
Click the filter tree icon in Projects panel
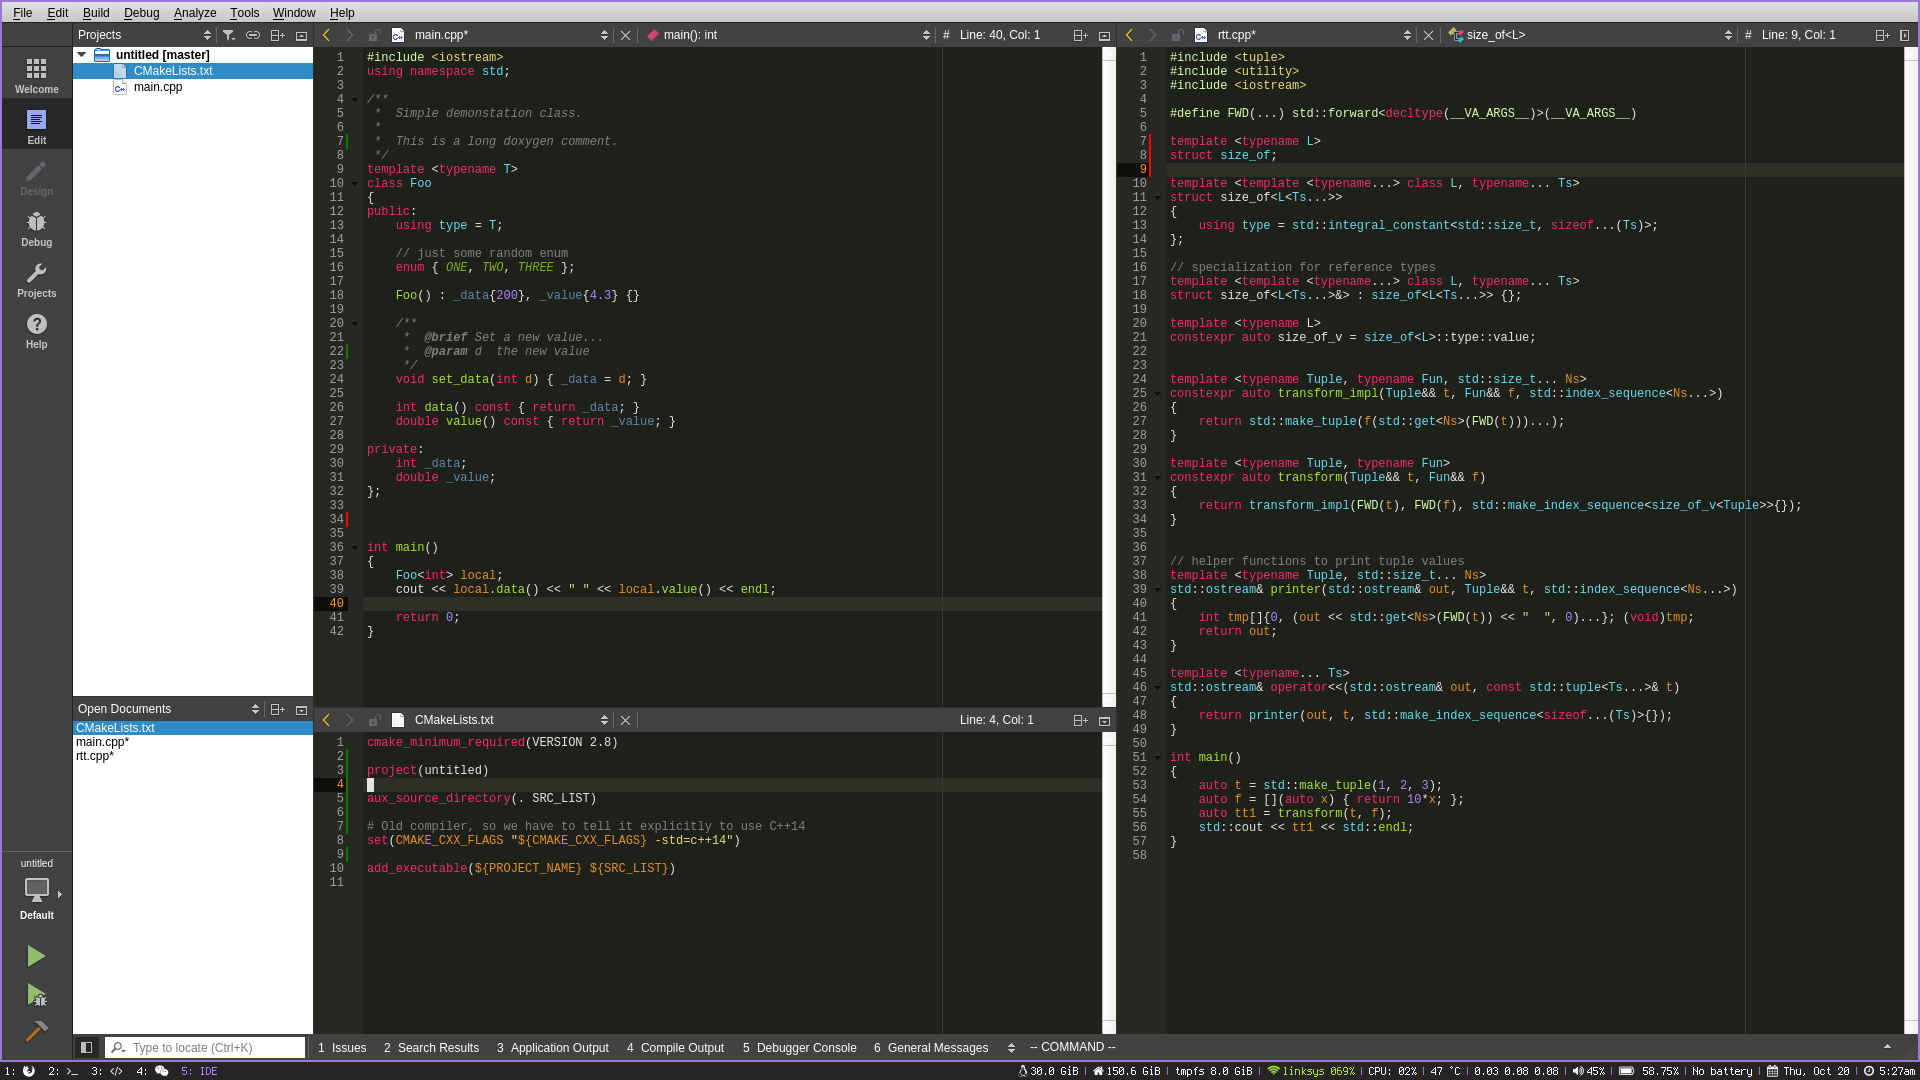pos(229,35)
